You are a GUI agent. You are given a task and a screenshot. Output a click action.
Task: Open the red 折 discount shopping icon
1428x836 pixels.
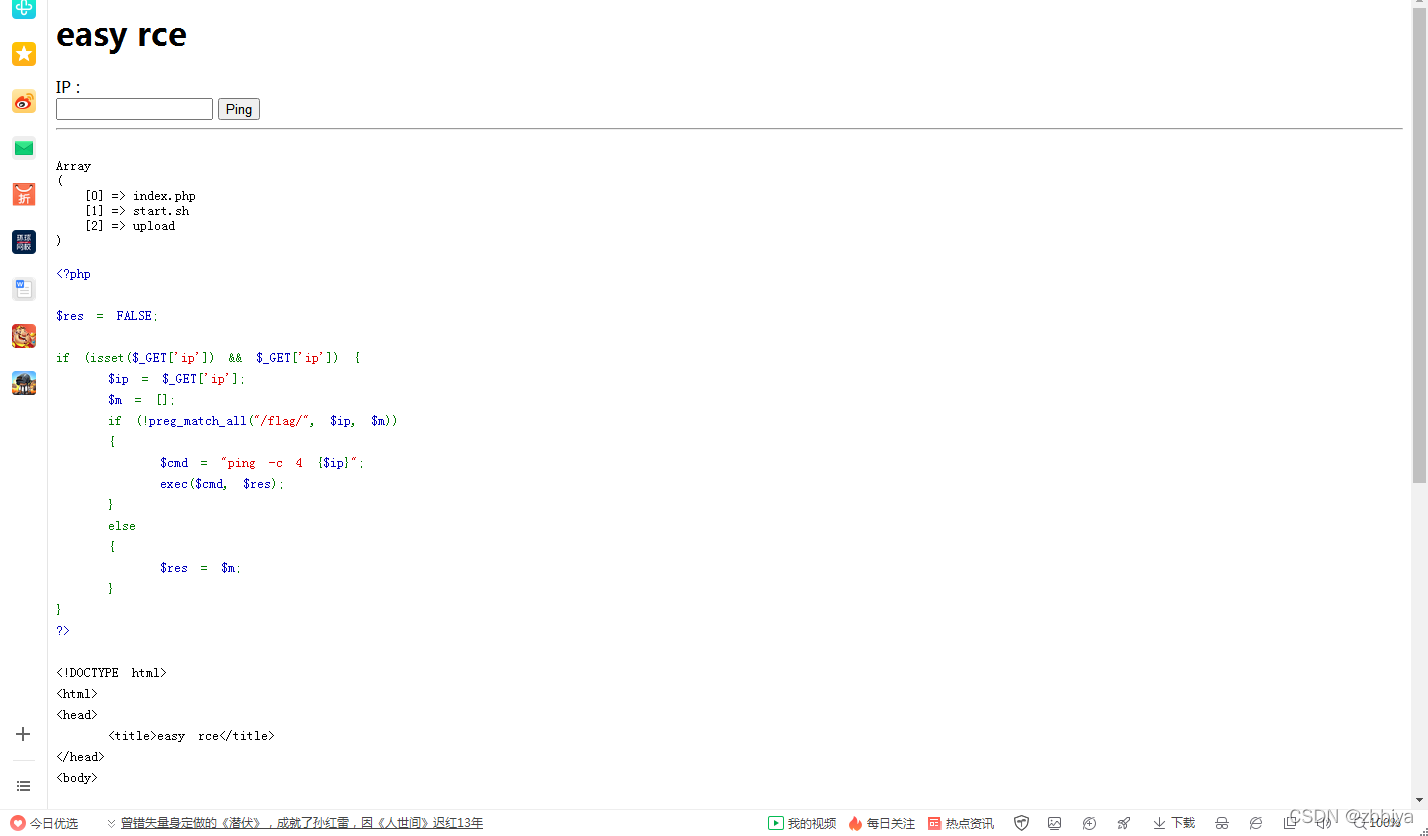(24, 195)
